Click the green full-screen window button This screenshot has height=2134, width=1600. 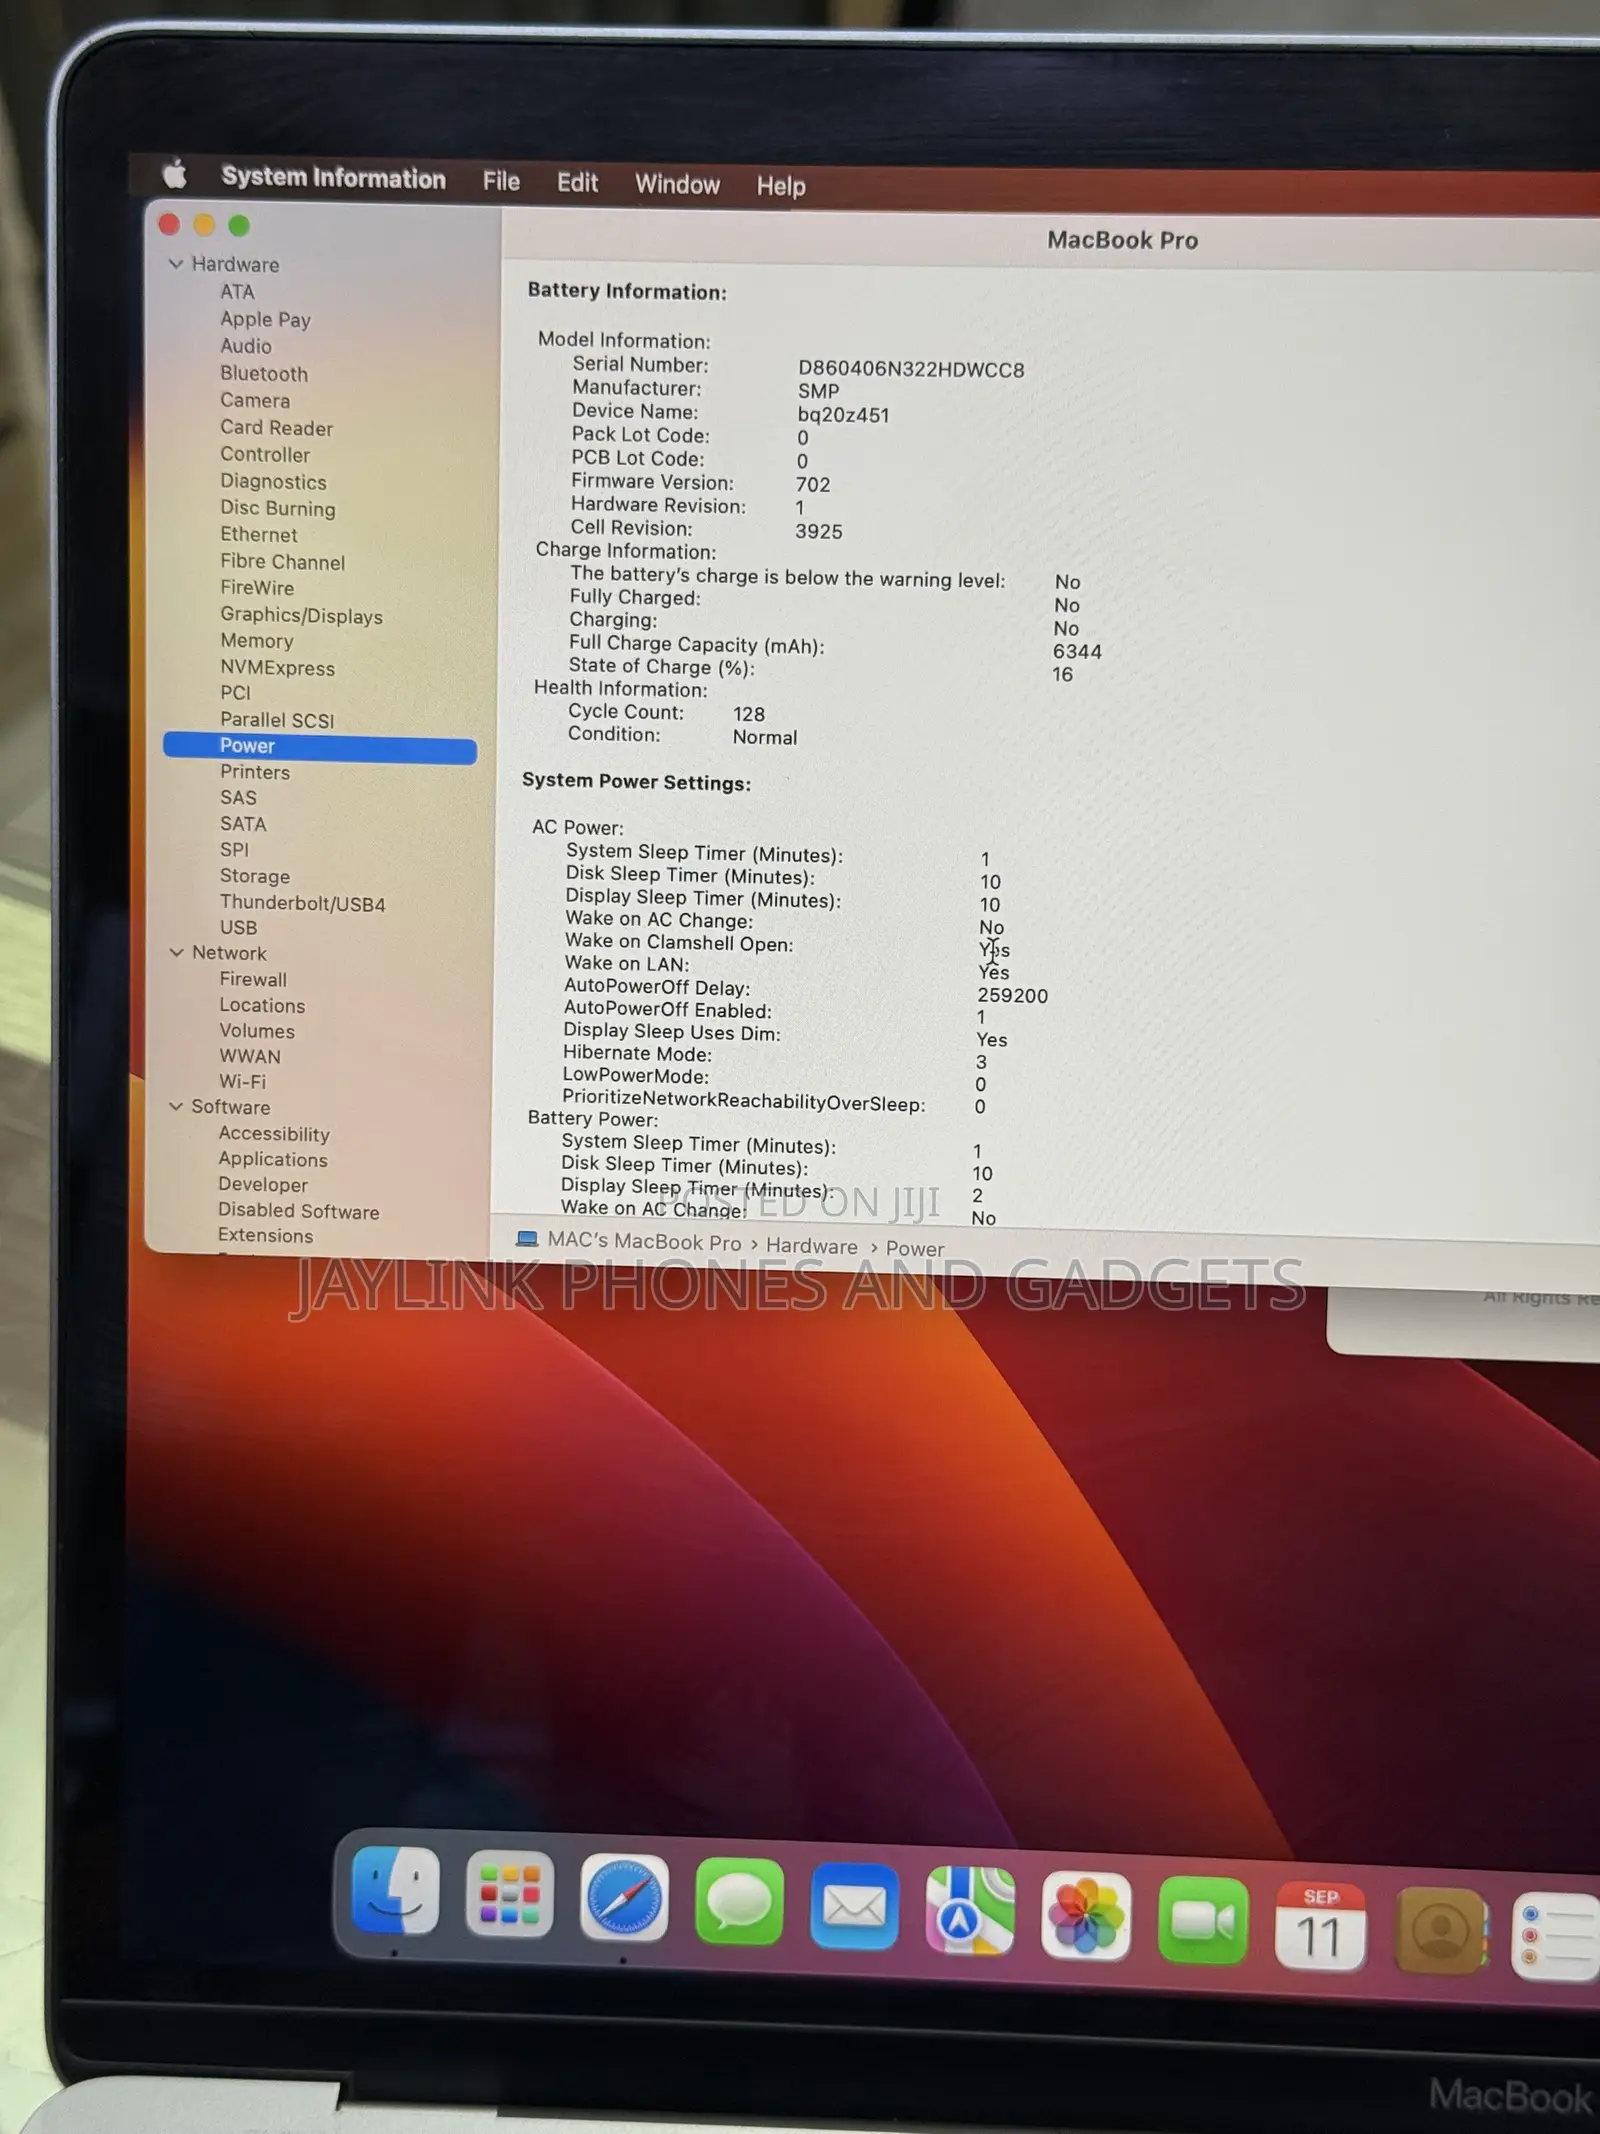click(x=239, y=226)
